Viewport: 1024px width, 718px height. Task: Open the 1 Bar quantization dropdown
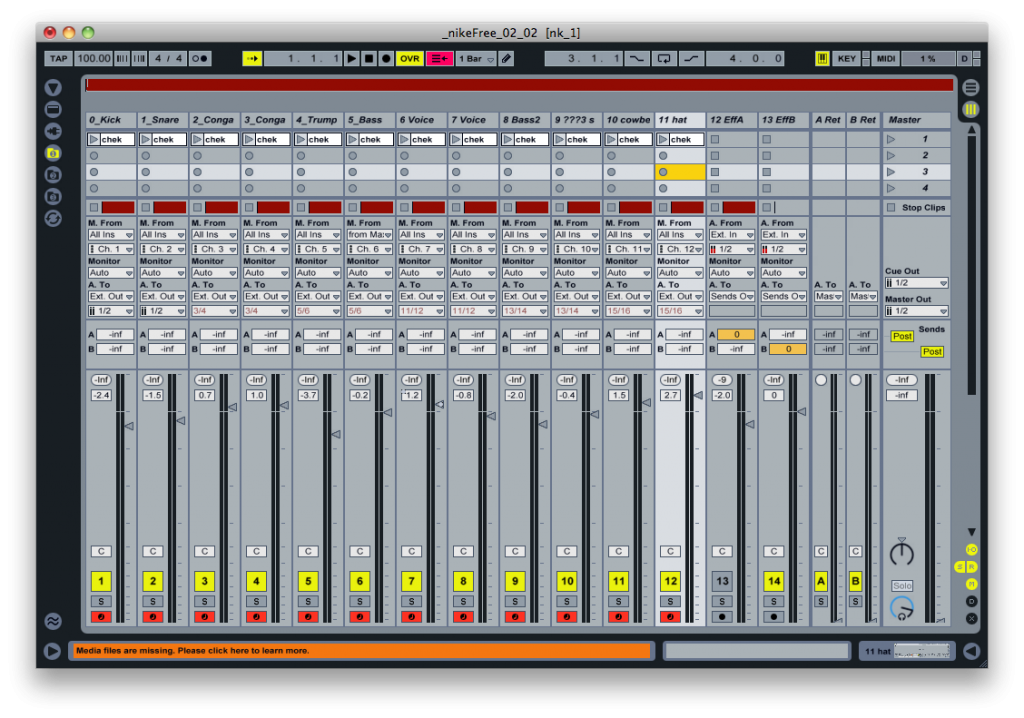[470, 59]
